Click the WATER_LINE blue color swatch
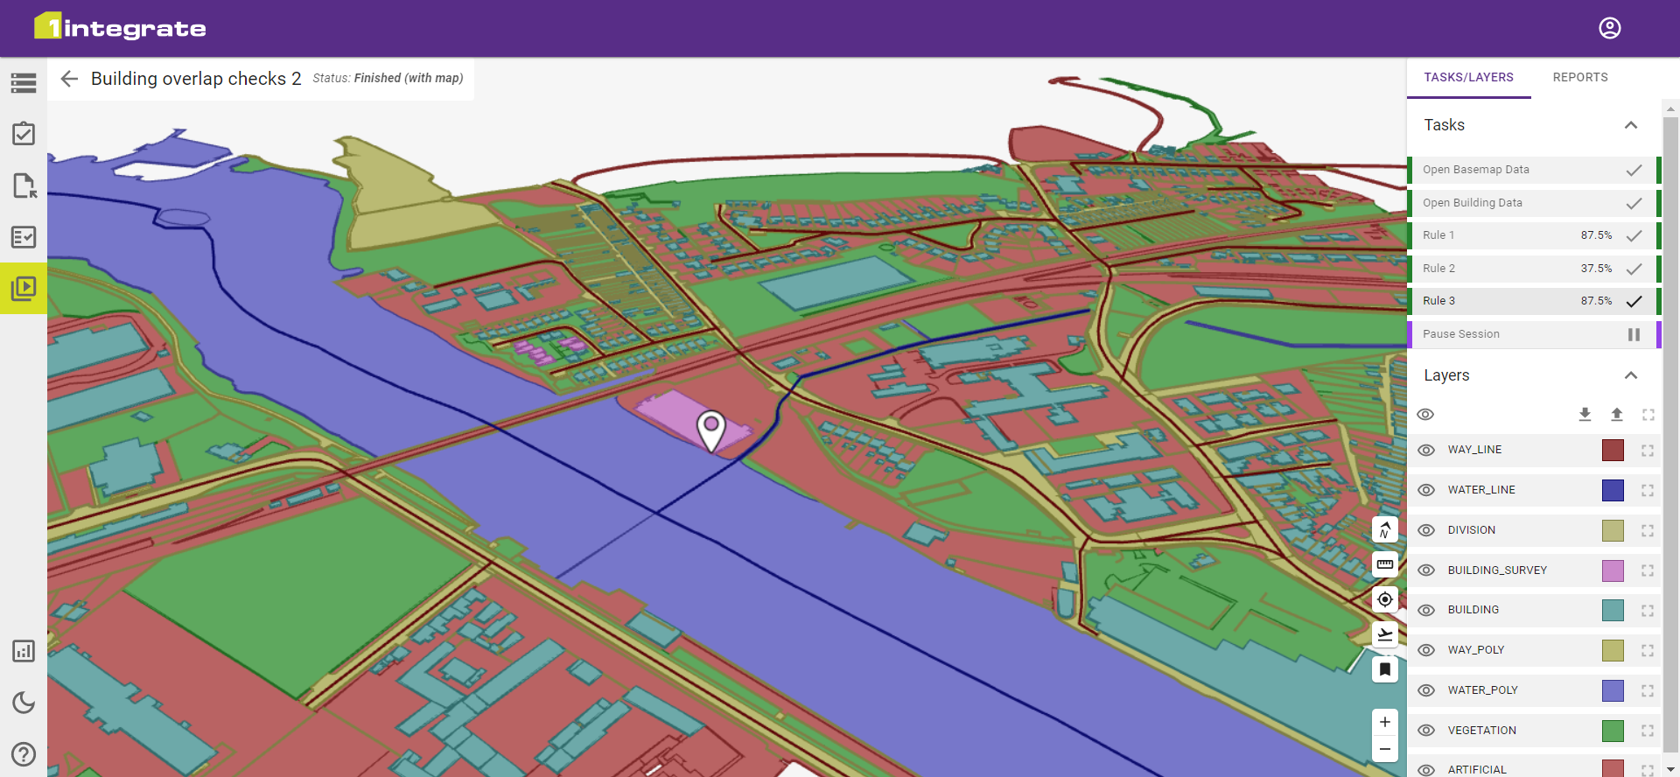Image resolution: width=1680 pixels, height=777 pixels. (x=1612, y=490)
